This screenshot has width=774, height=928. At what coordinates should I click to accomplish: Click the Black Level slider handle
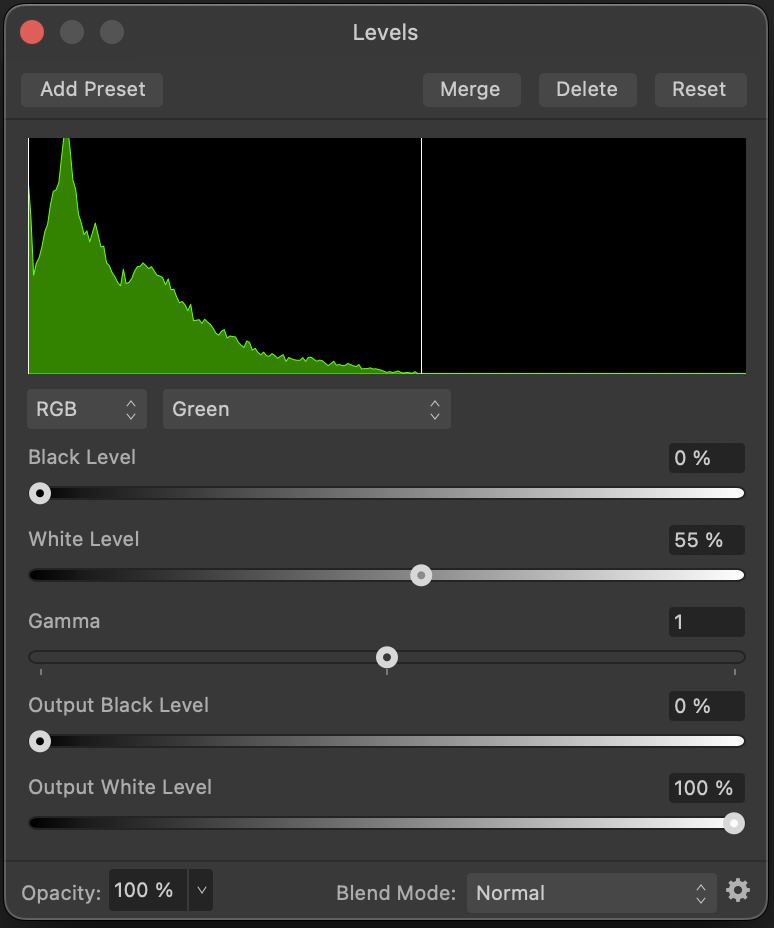tap(40, 493)
